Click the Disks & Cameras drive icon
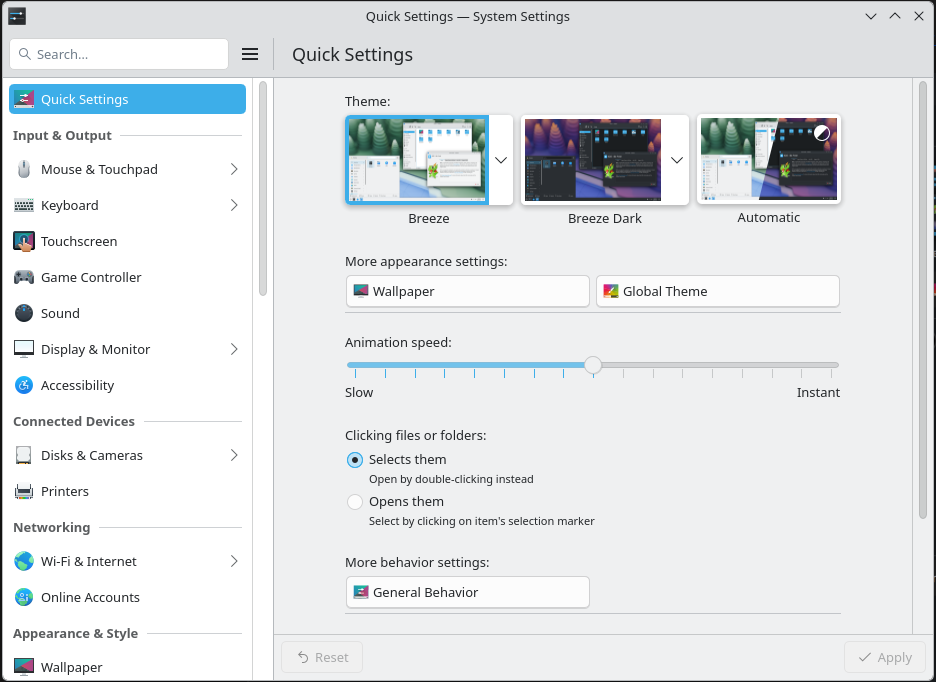Viewport: 936px width, 682px height. click(x=24, y=455)
